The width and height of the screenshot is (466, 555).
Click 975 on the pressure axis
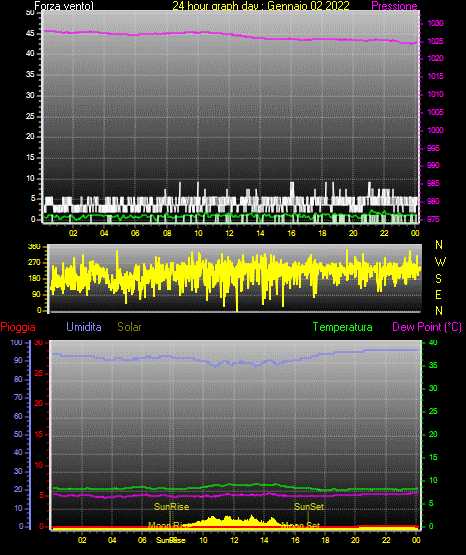[433, 219]
